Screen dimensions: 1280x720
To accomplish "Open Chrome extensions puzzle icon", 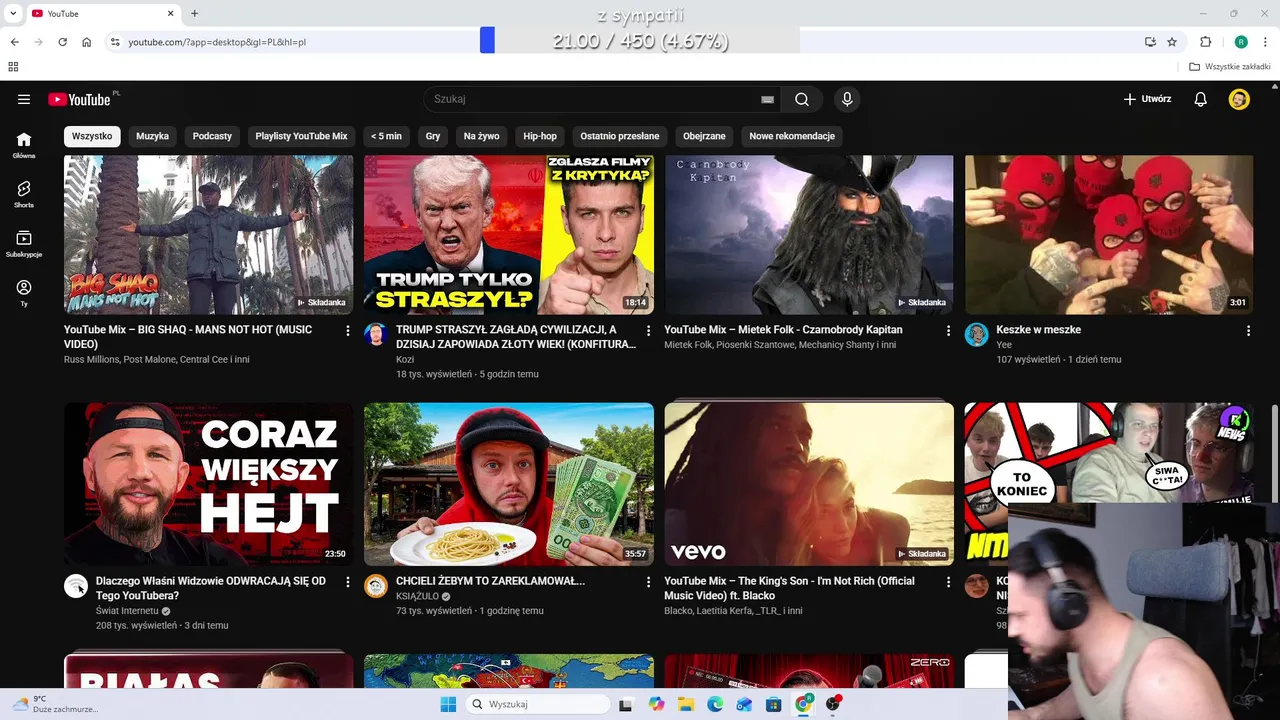I will click(x=1205, y=42).
